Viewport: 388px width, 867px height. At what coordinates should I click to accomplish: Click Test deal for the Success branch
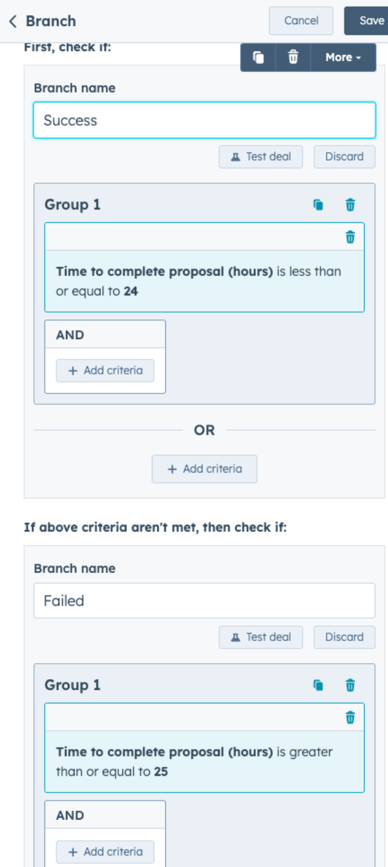pyautogui.click(x=261, y=156)
